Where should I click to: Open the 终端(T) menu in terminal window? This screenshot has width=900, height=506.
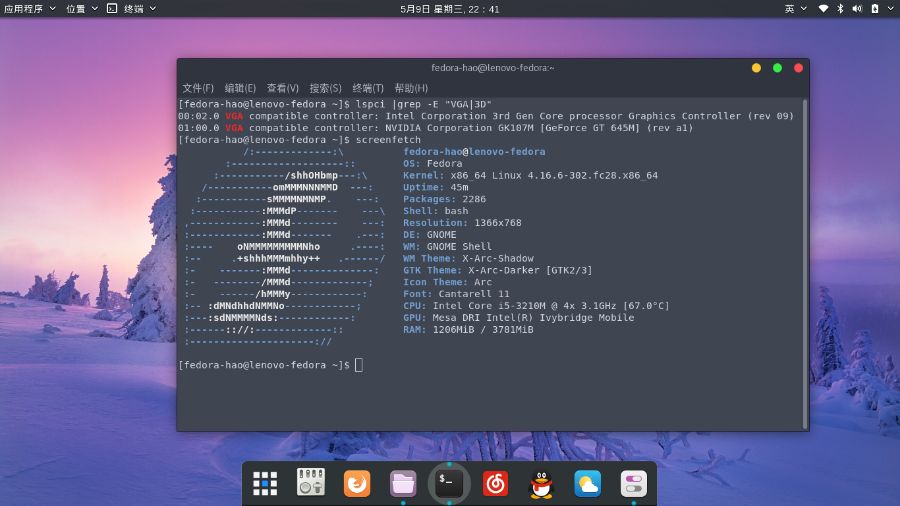368,88
